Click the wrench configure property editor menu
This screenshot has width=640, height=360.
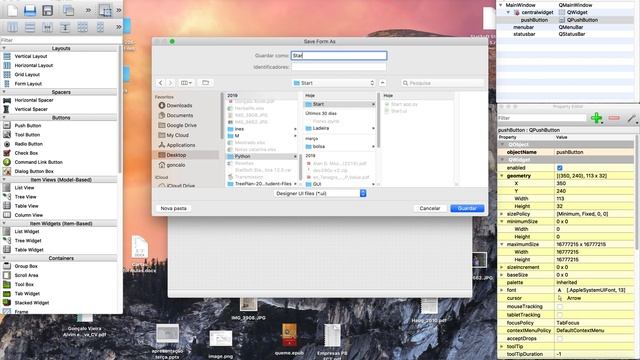click(632, 118)
